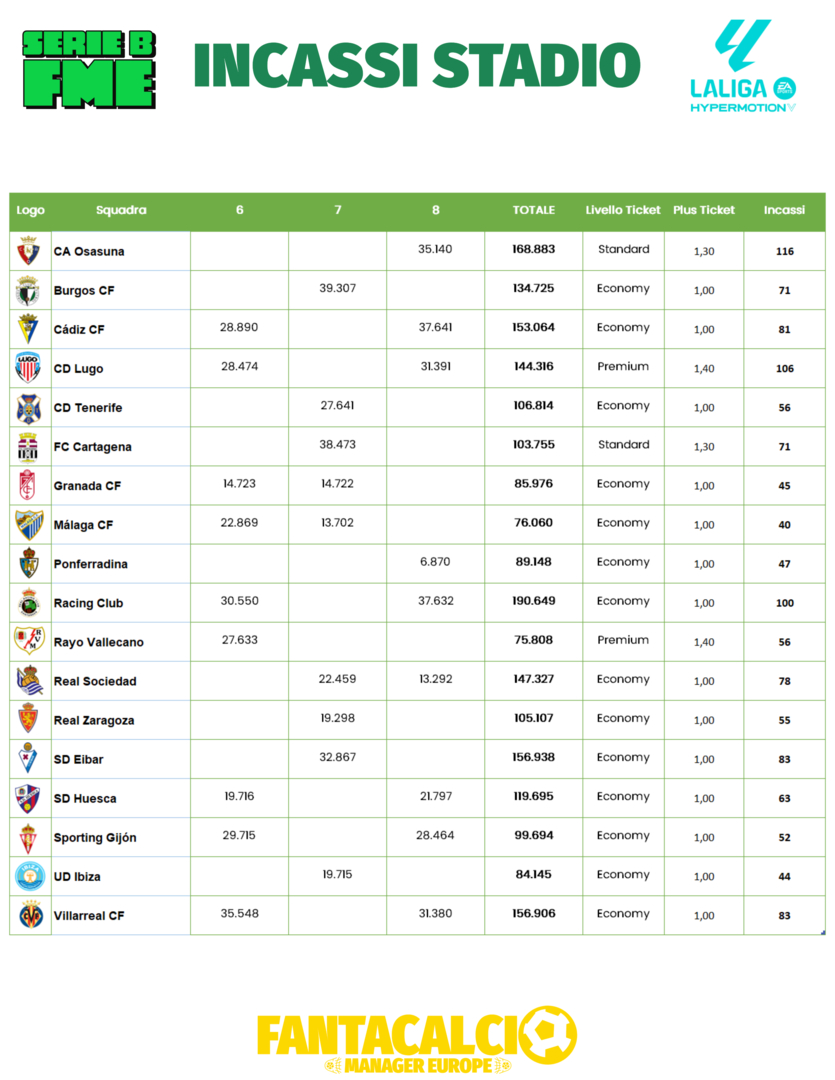This screenshot has height=1080, width=835.
Task: Click the Cádiz CF yellow crest
Action: tap(28, 329)
